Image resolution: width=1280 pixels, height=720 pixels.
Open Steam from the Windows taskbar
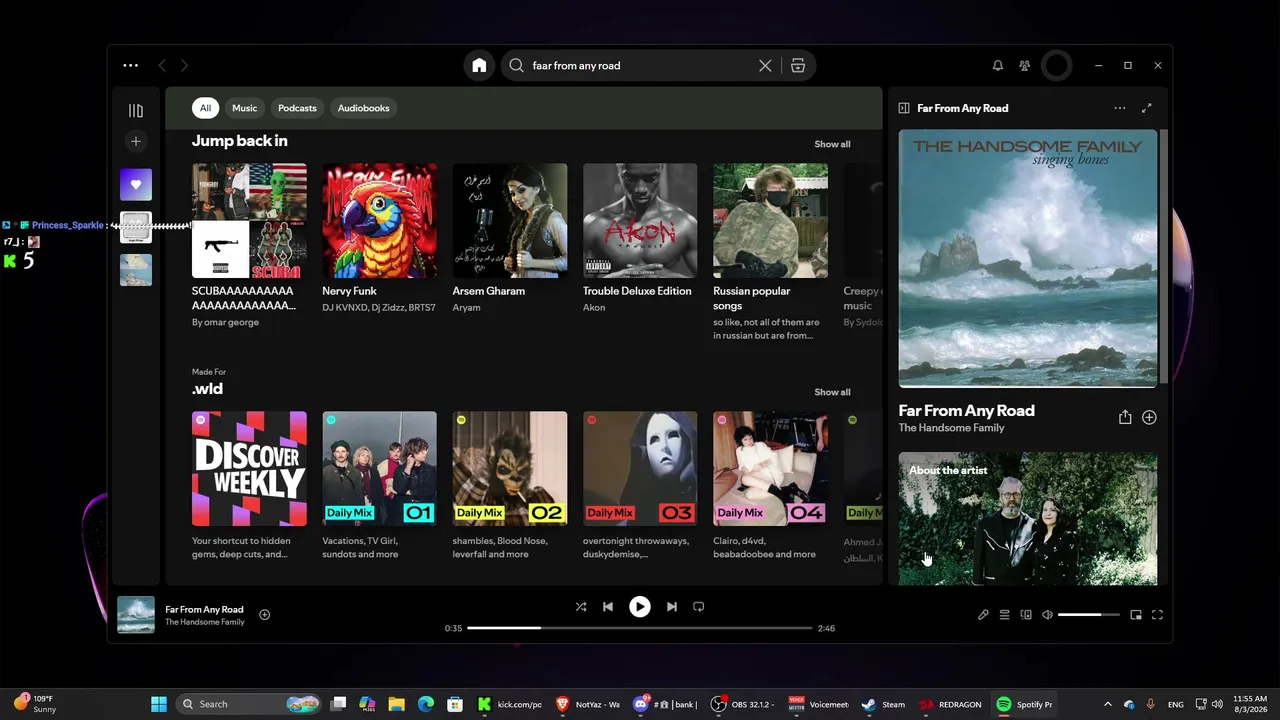(883, 704)
